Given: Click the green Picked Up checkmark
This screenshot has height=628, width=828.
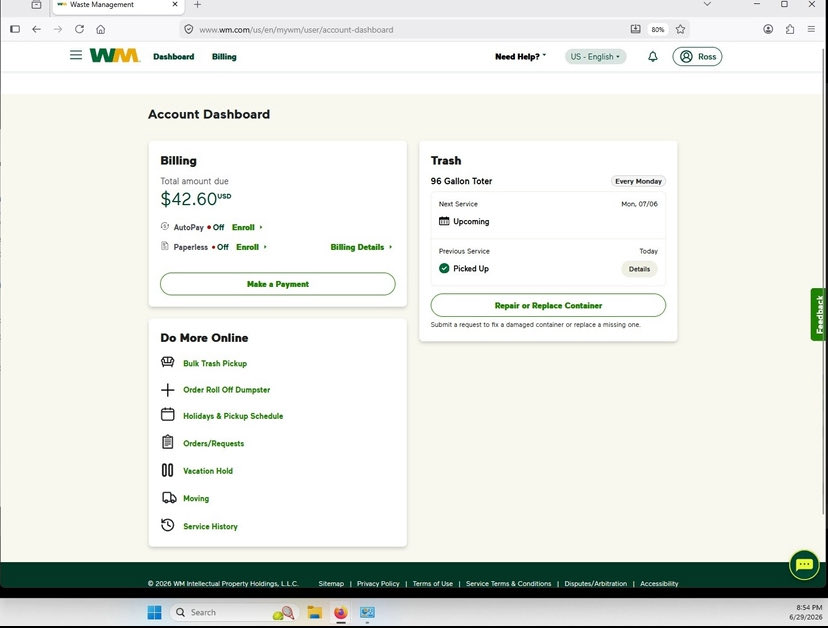Looking at the screenshot, I should point(444,268).
